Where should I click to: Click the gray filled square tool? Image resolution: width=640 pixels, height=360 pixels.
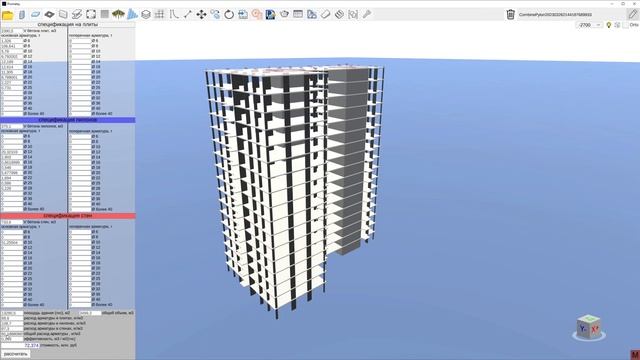click(x=104, y=15)
